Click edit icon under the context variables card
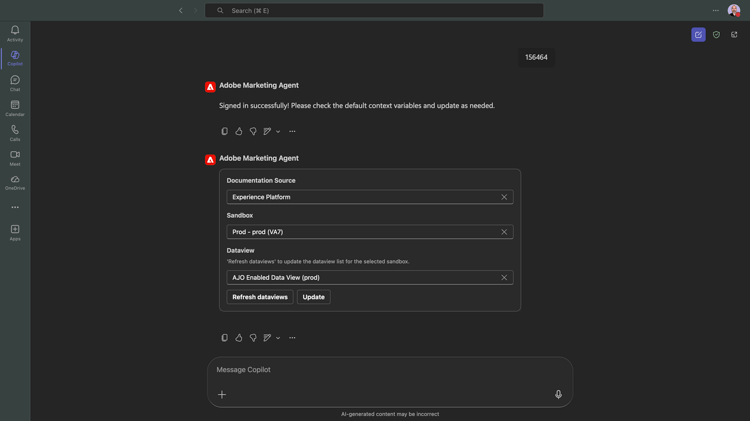 click(267, 338)
